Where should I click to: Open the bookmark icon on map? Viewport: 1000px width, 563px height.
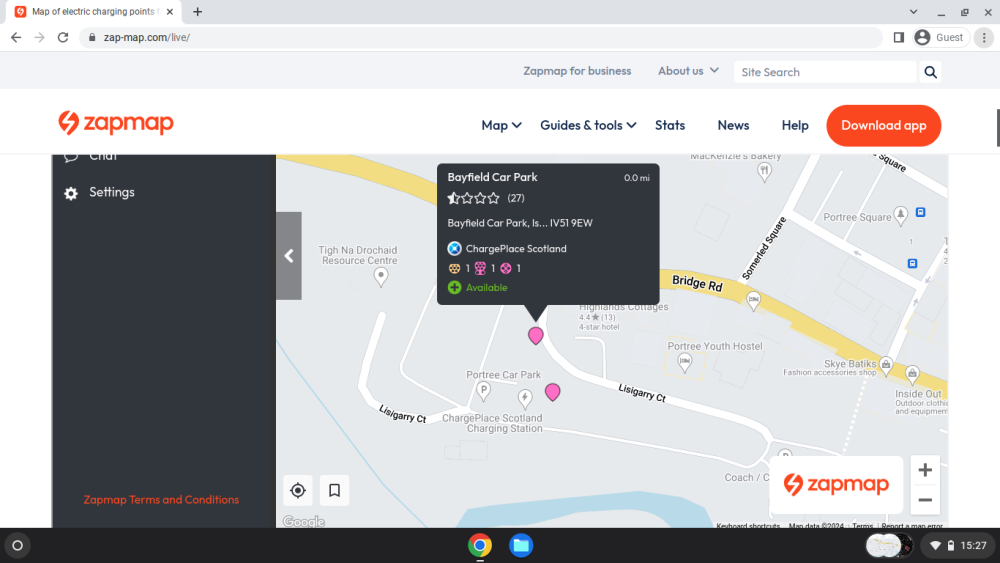334,490
